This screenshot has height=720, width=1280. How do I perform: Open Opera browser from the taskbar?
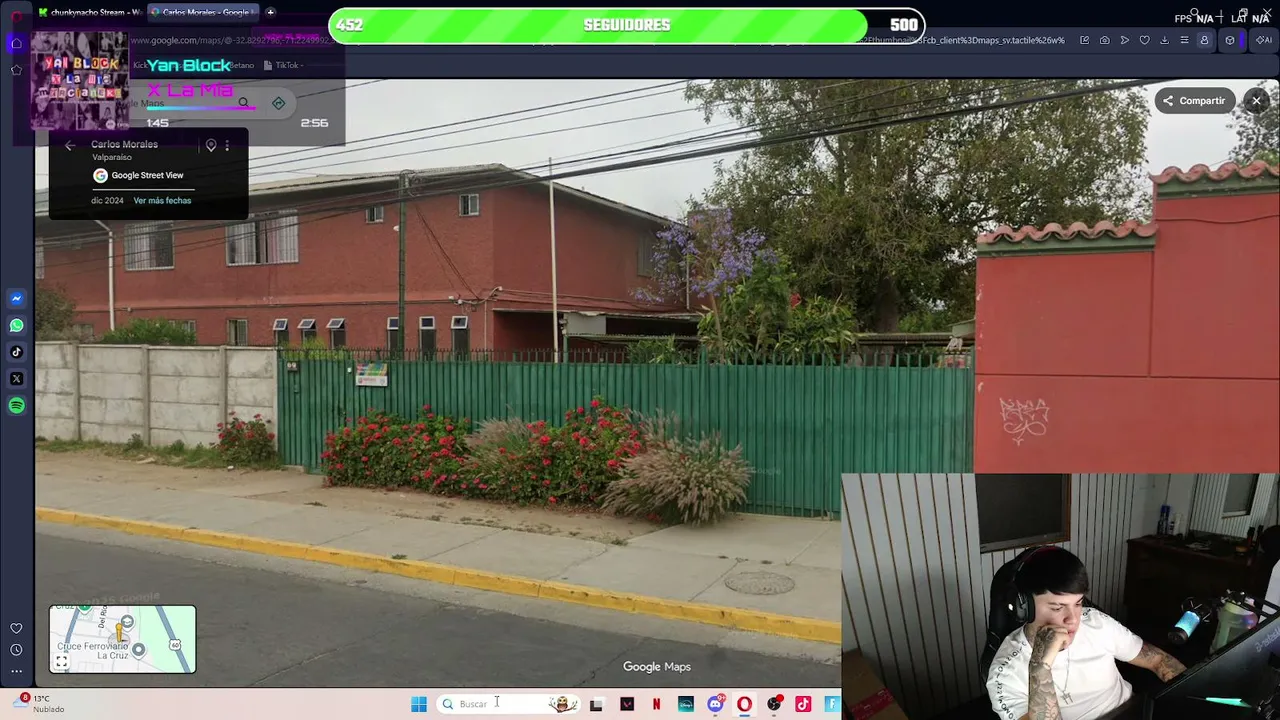pos(744,704)
